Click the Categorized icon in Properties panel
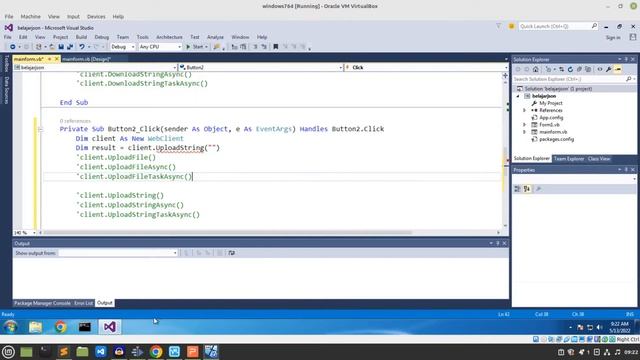Image resolution: width=640 pixels, height=360 pixels. [517, 189]
